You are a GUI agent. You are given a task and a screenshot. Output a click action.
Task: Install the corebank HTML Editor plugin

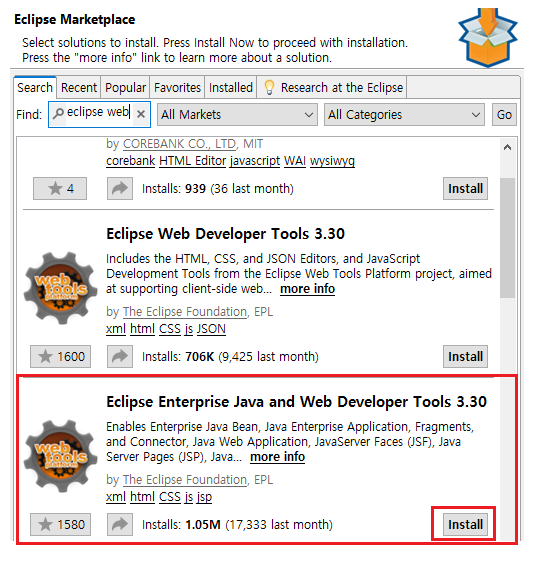coord(465,188)
